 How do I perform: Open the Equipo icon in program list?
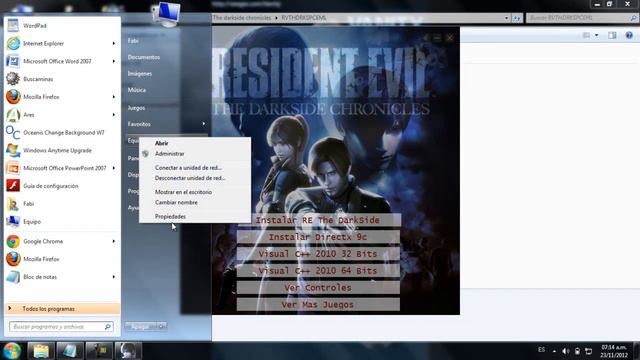click(13, 222)
